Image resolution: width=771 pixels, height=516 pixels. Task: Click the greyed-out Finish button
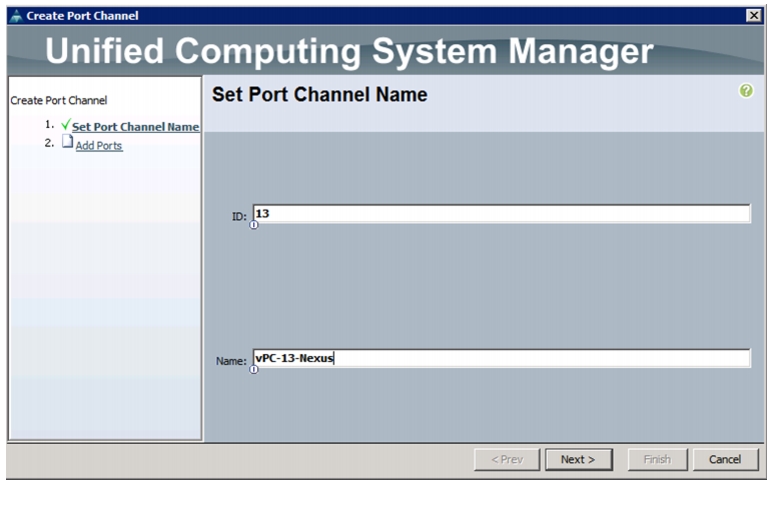tap(657, 459)
